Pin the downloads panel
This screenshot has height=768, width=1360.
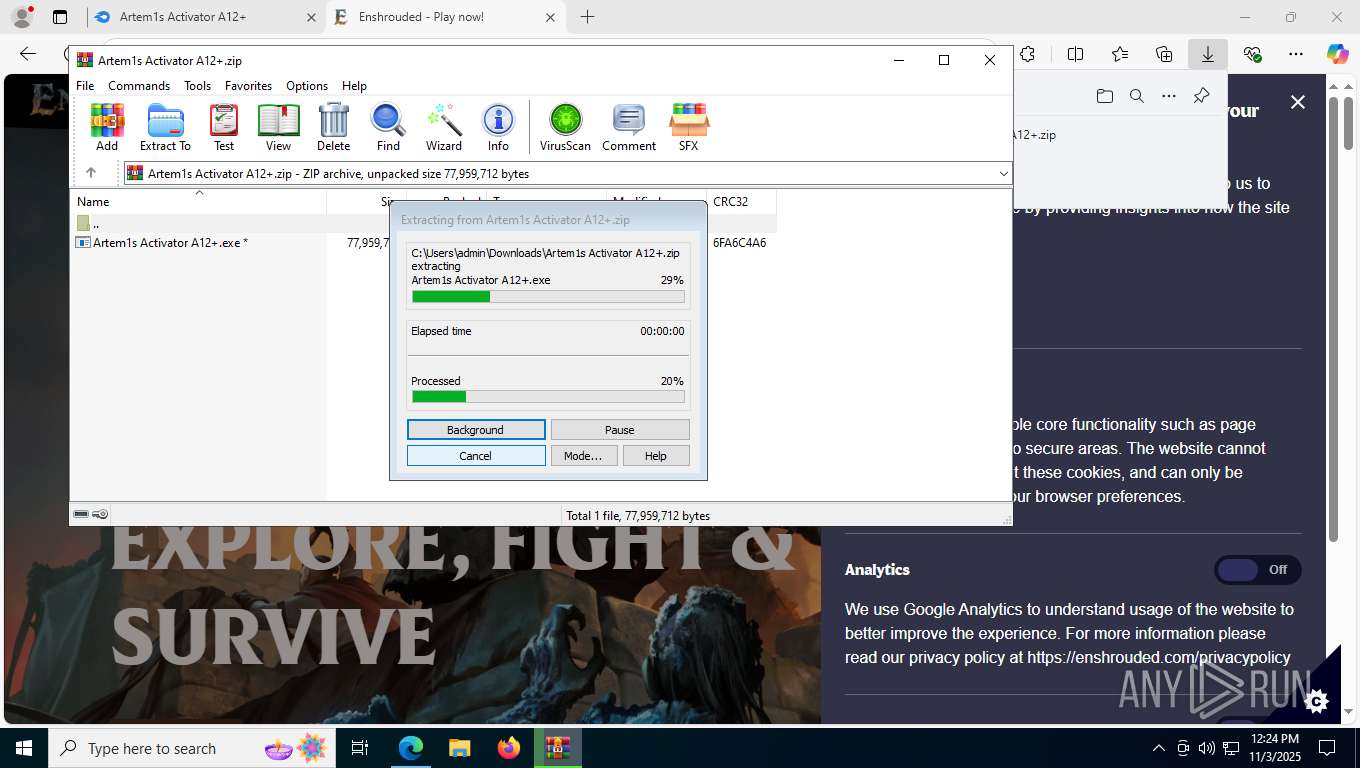pyautogui.click(x=1202, y=96)
